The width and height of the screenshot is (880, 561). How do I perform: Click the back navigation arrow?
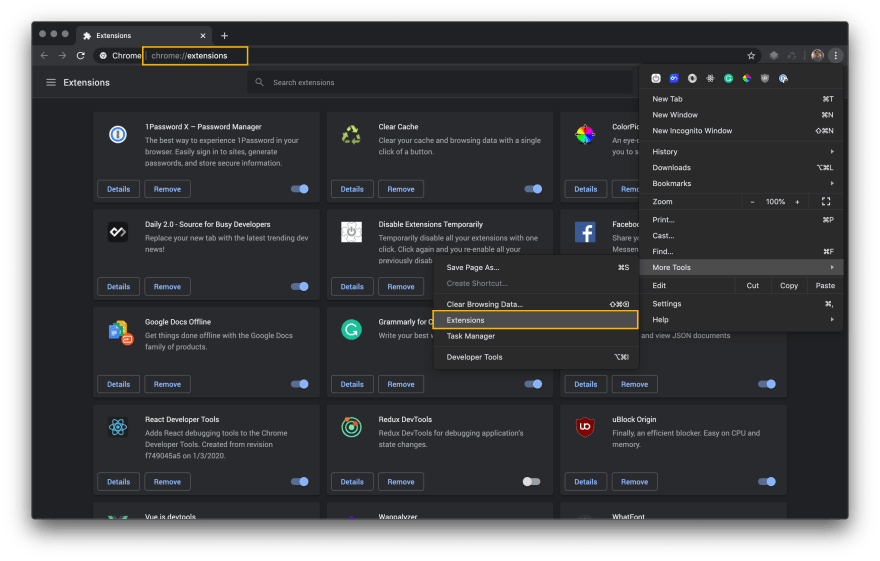pyautogui.click(x=44, y=56)
